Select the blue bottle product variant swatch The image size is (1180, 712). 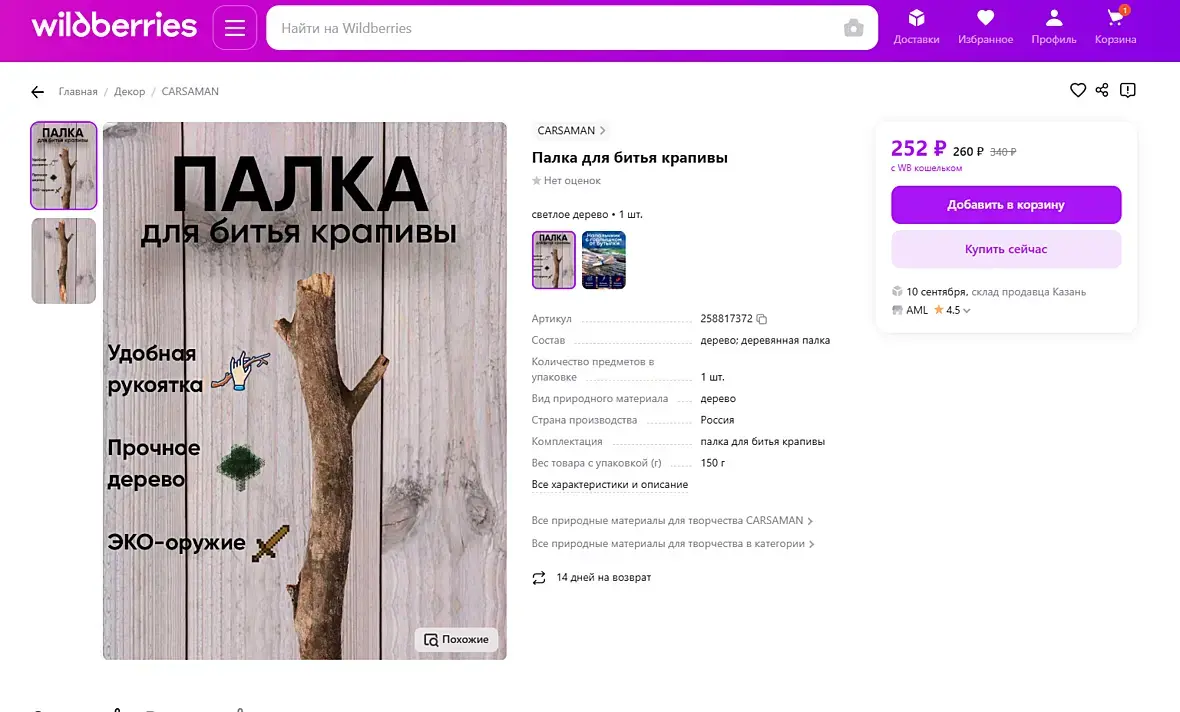click(604, 260)
